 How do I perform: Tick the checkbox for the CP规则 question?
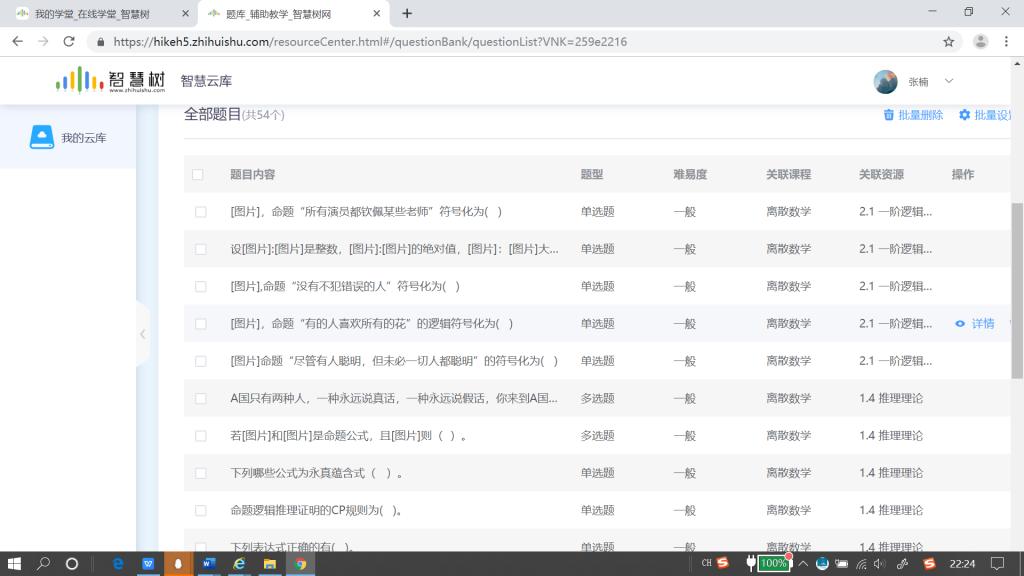coord(200,511)
